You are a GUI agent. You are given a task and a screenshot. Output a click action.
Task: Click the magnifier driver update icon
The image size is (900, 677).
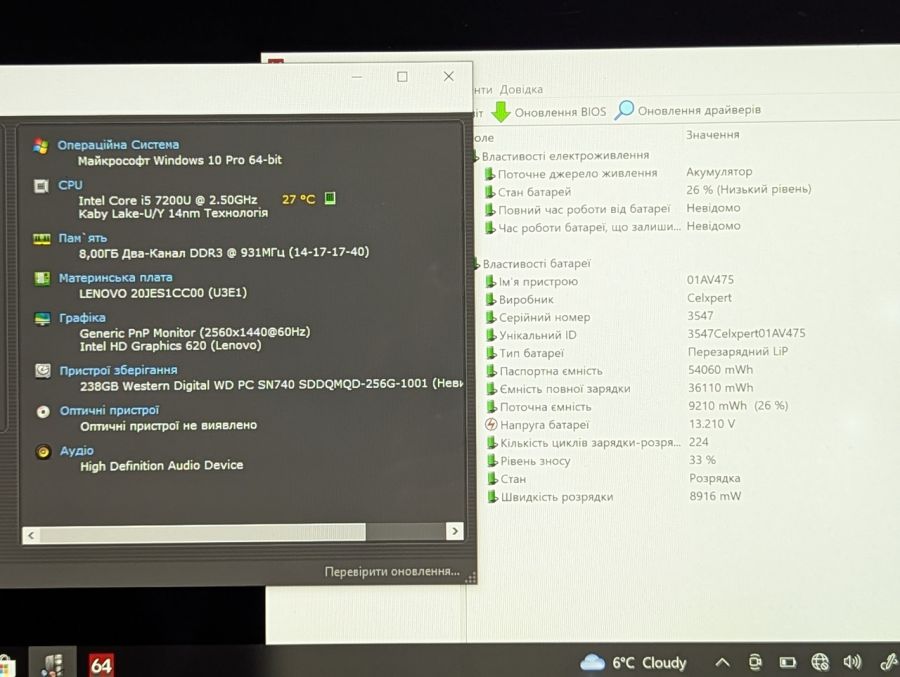click(624, 110)
